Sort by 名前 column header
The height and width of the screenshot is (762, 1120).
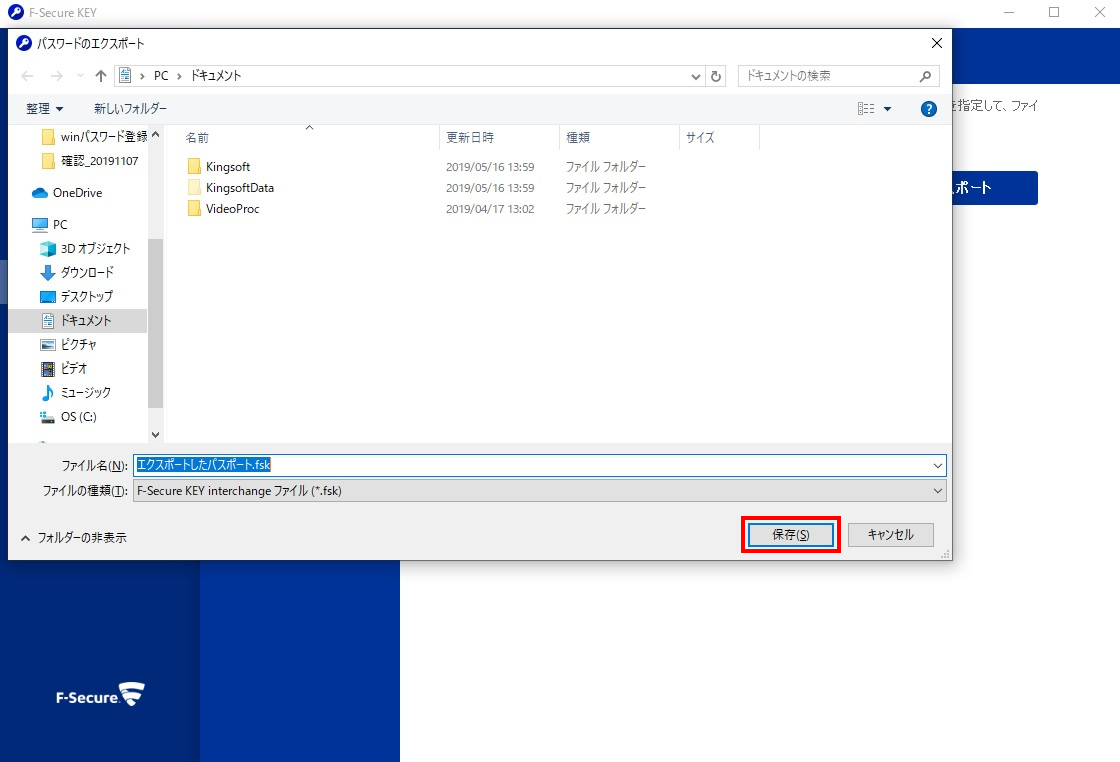[198, 138]
